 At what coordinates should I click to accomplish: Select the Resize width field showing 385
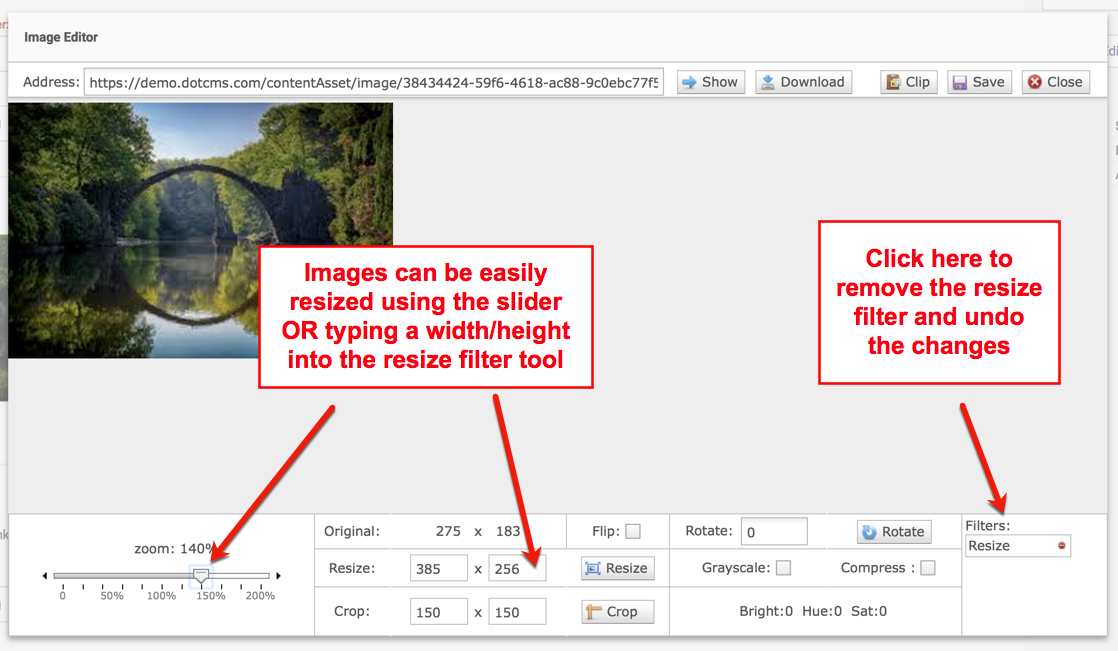point(438,568)
